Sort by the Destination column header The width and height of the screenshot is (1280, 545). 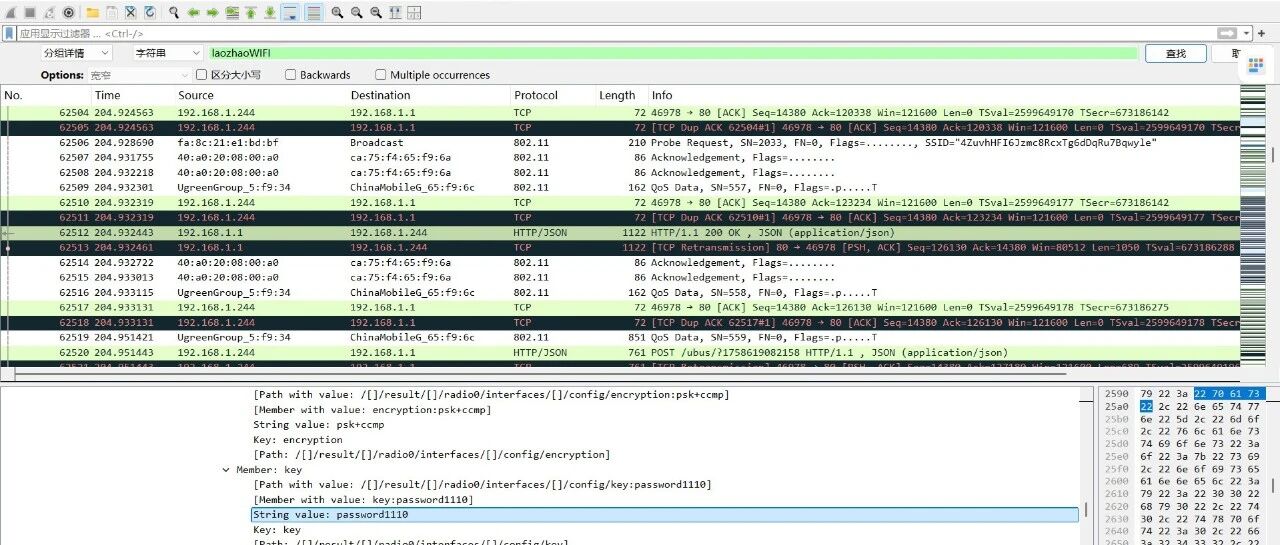coord(380,96)
